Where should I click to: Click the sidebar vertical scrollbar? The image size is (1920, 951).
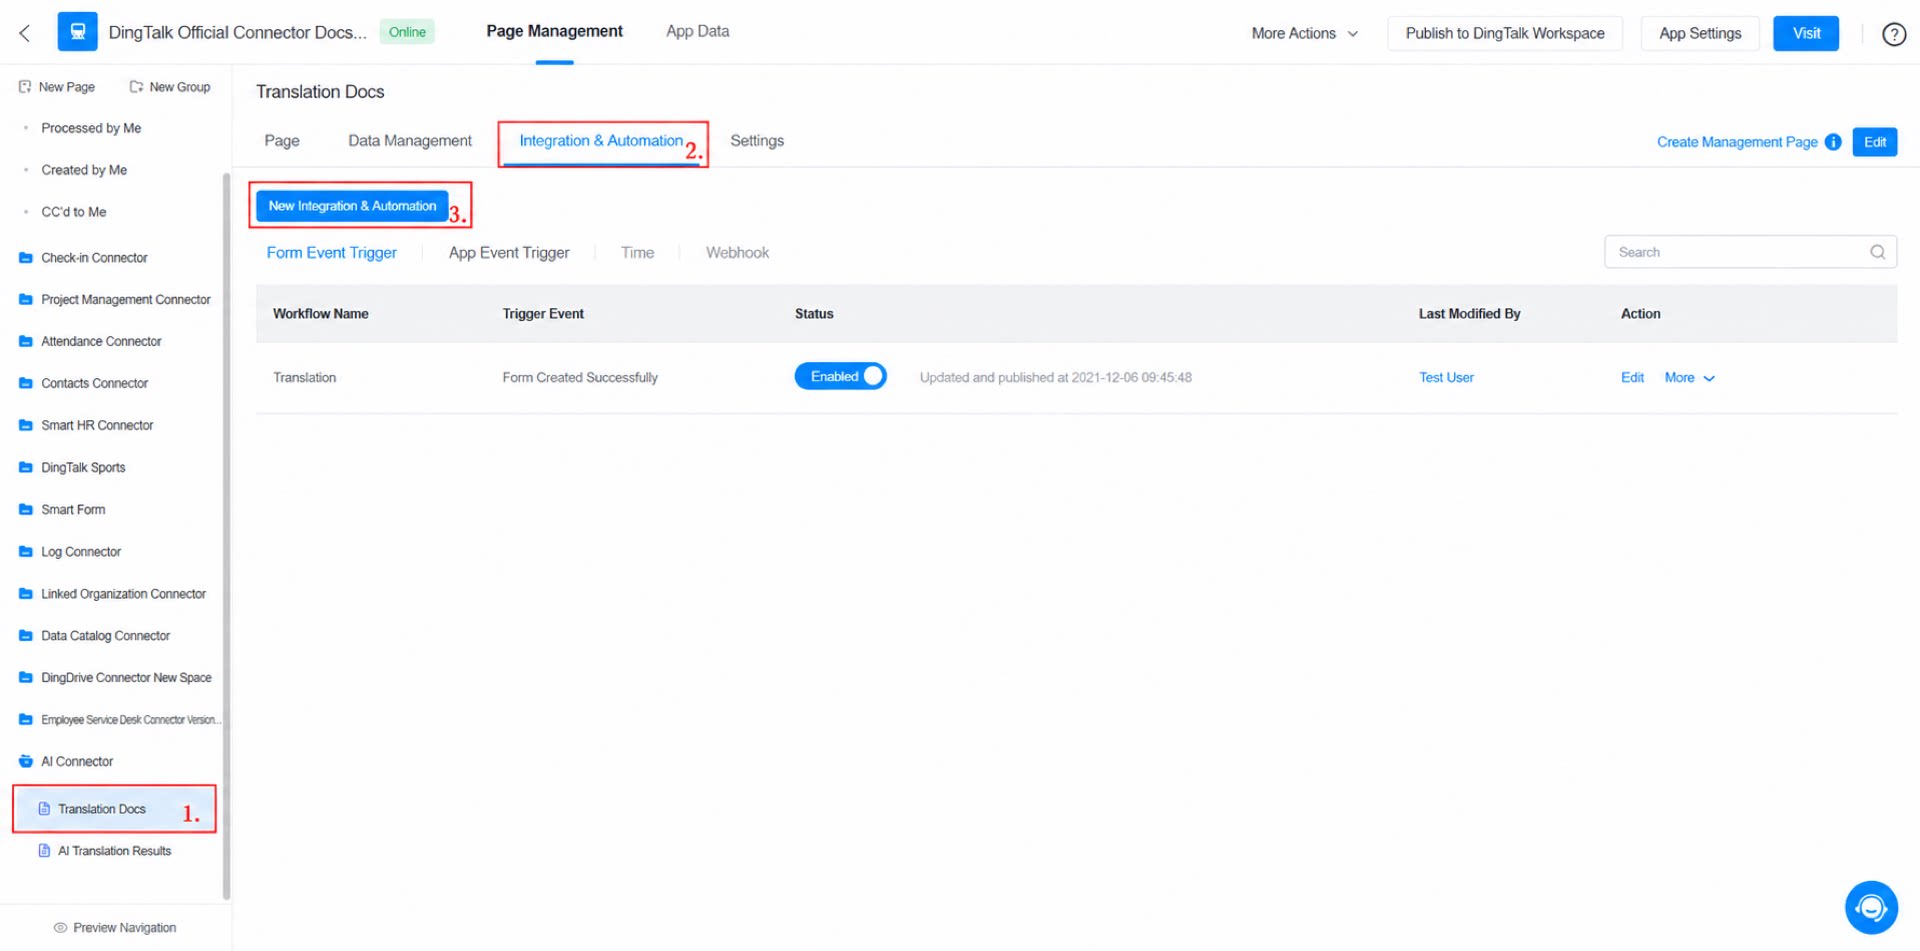(227, 535)
